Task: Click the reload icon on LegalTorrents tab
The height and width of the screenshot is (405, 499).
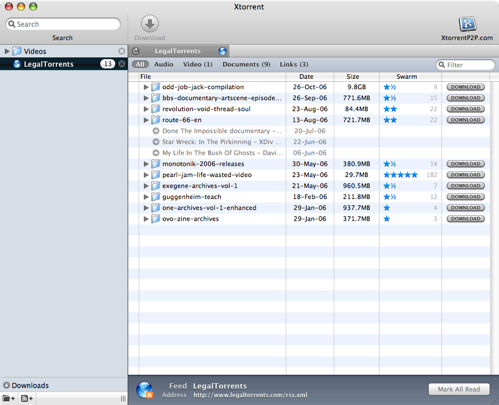Action: (x=136, y=51)
